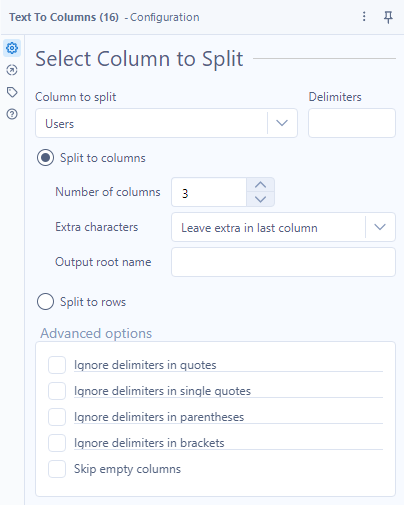Open the Configuration gear tab
The width and height of the screenshot is (404, 505).
12,48
